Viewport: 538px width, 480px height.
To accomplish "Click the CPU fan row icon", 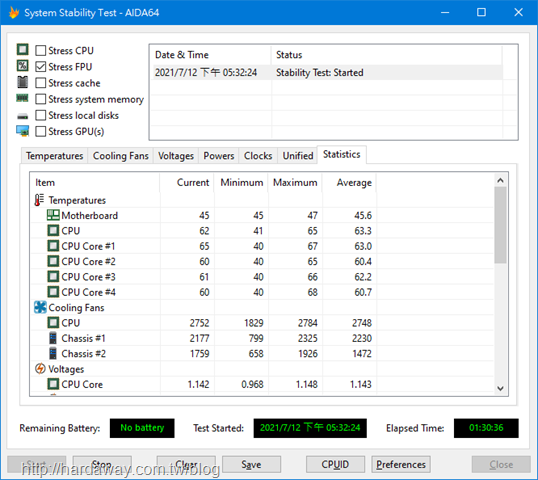I will coord(53,323).
